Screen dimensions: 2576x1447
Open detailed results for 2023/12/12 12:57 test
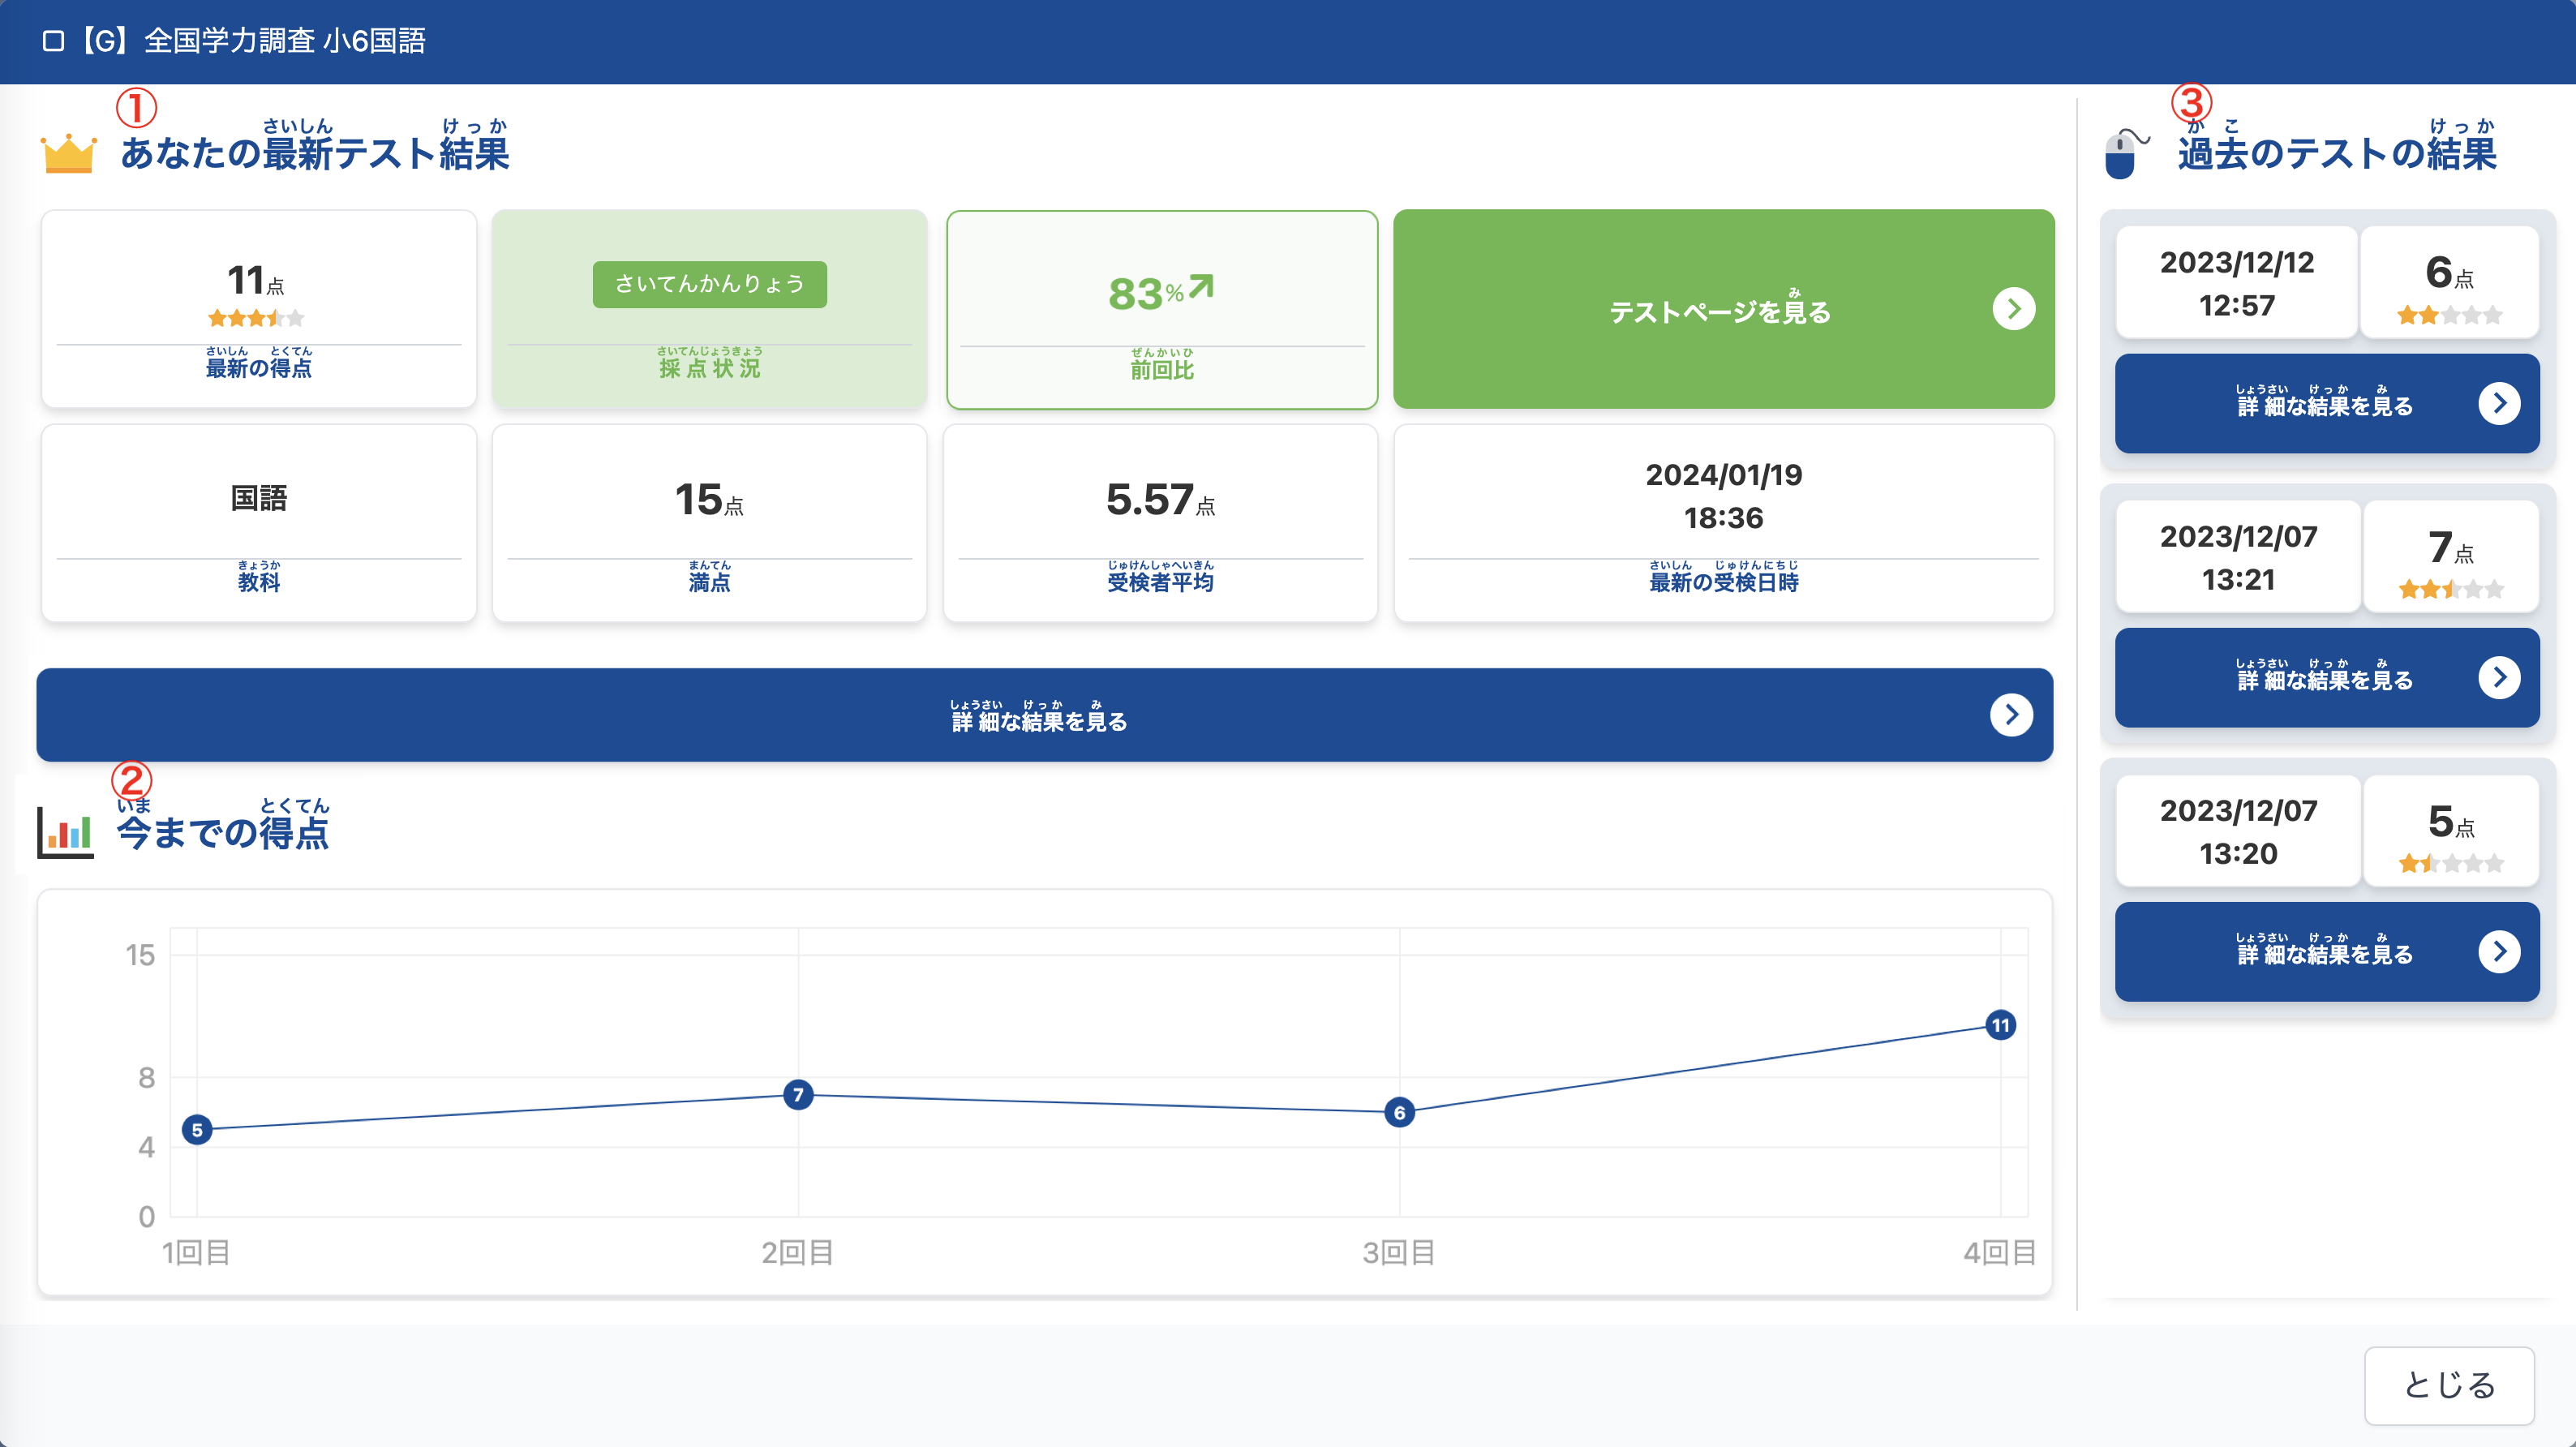point(2326,403)
